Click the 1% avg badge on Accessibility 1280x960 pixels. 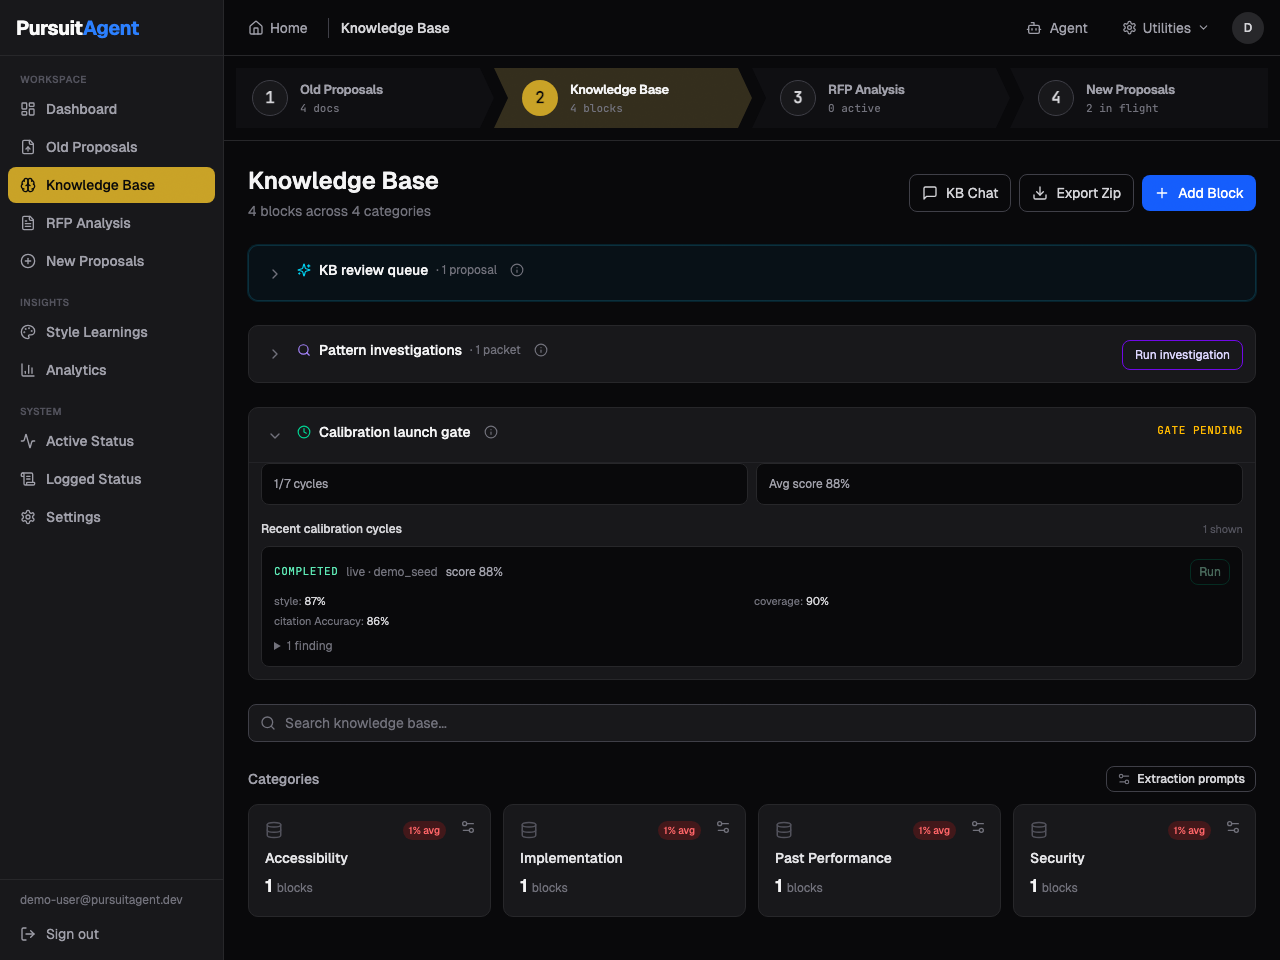pyautogui.click(x=424, y=830)
